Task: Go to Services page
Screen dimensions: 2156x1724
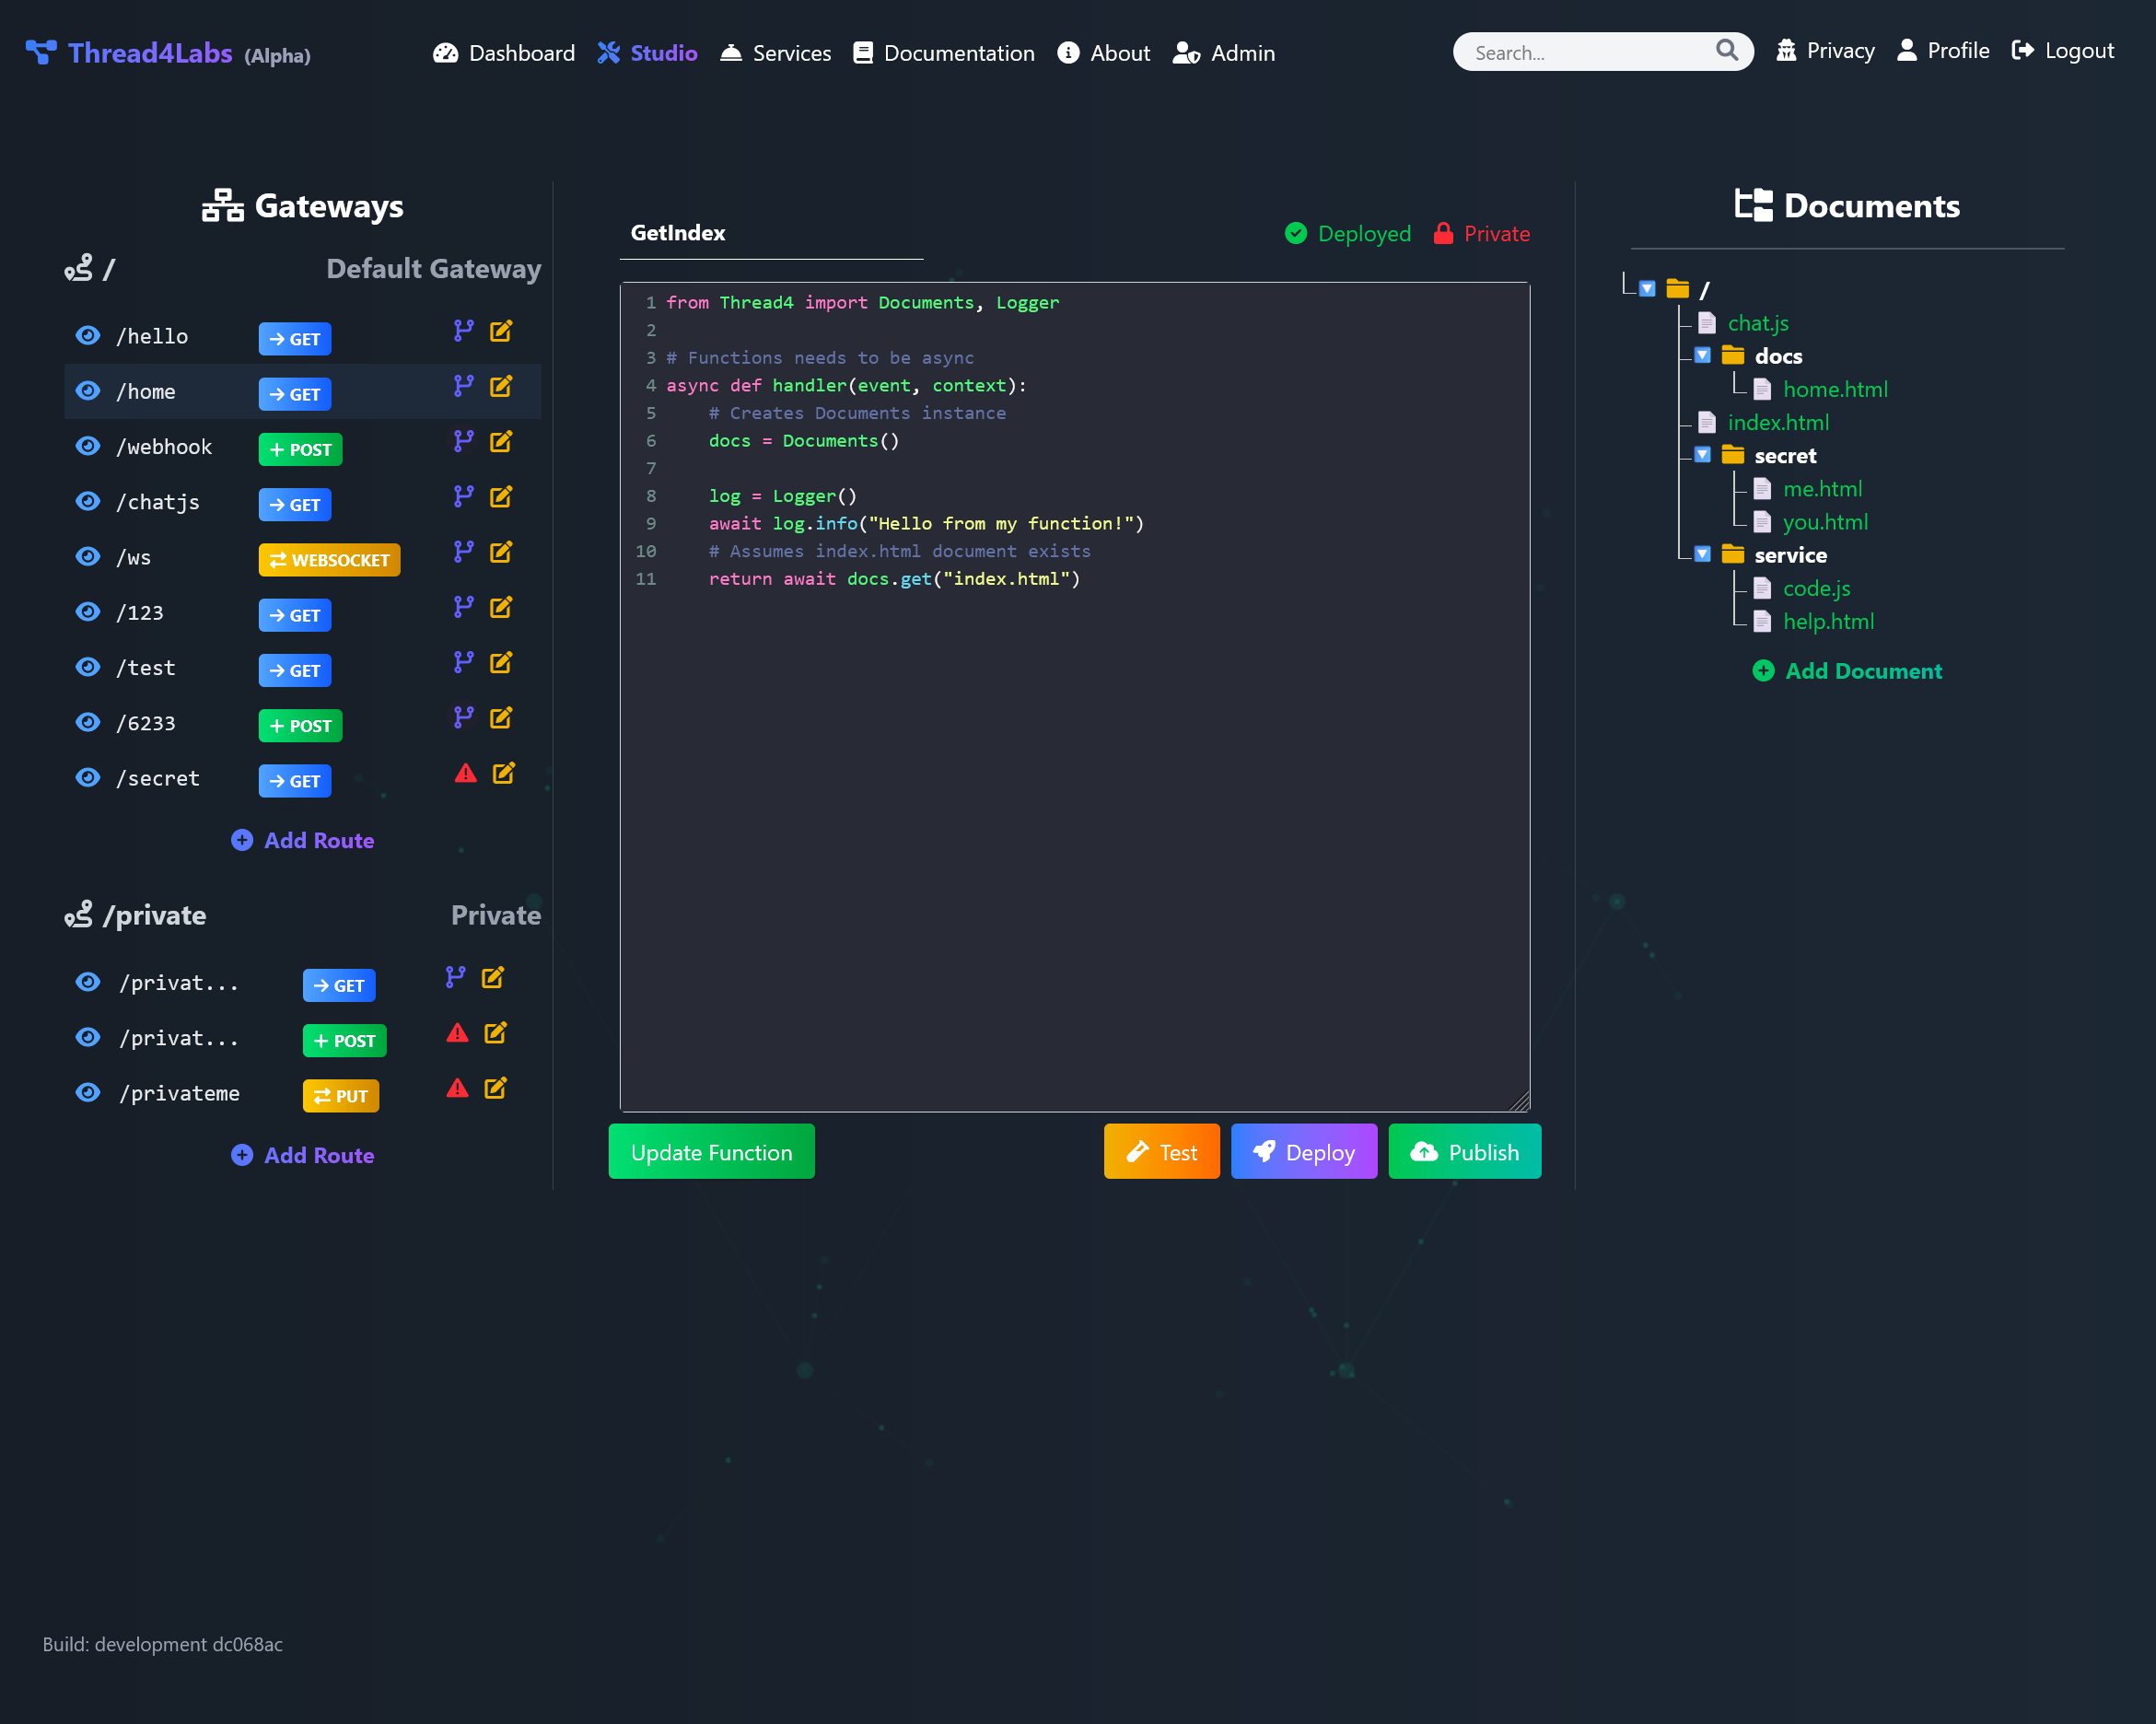Action: point(775,52)
